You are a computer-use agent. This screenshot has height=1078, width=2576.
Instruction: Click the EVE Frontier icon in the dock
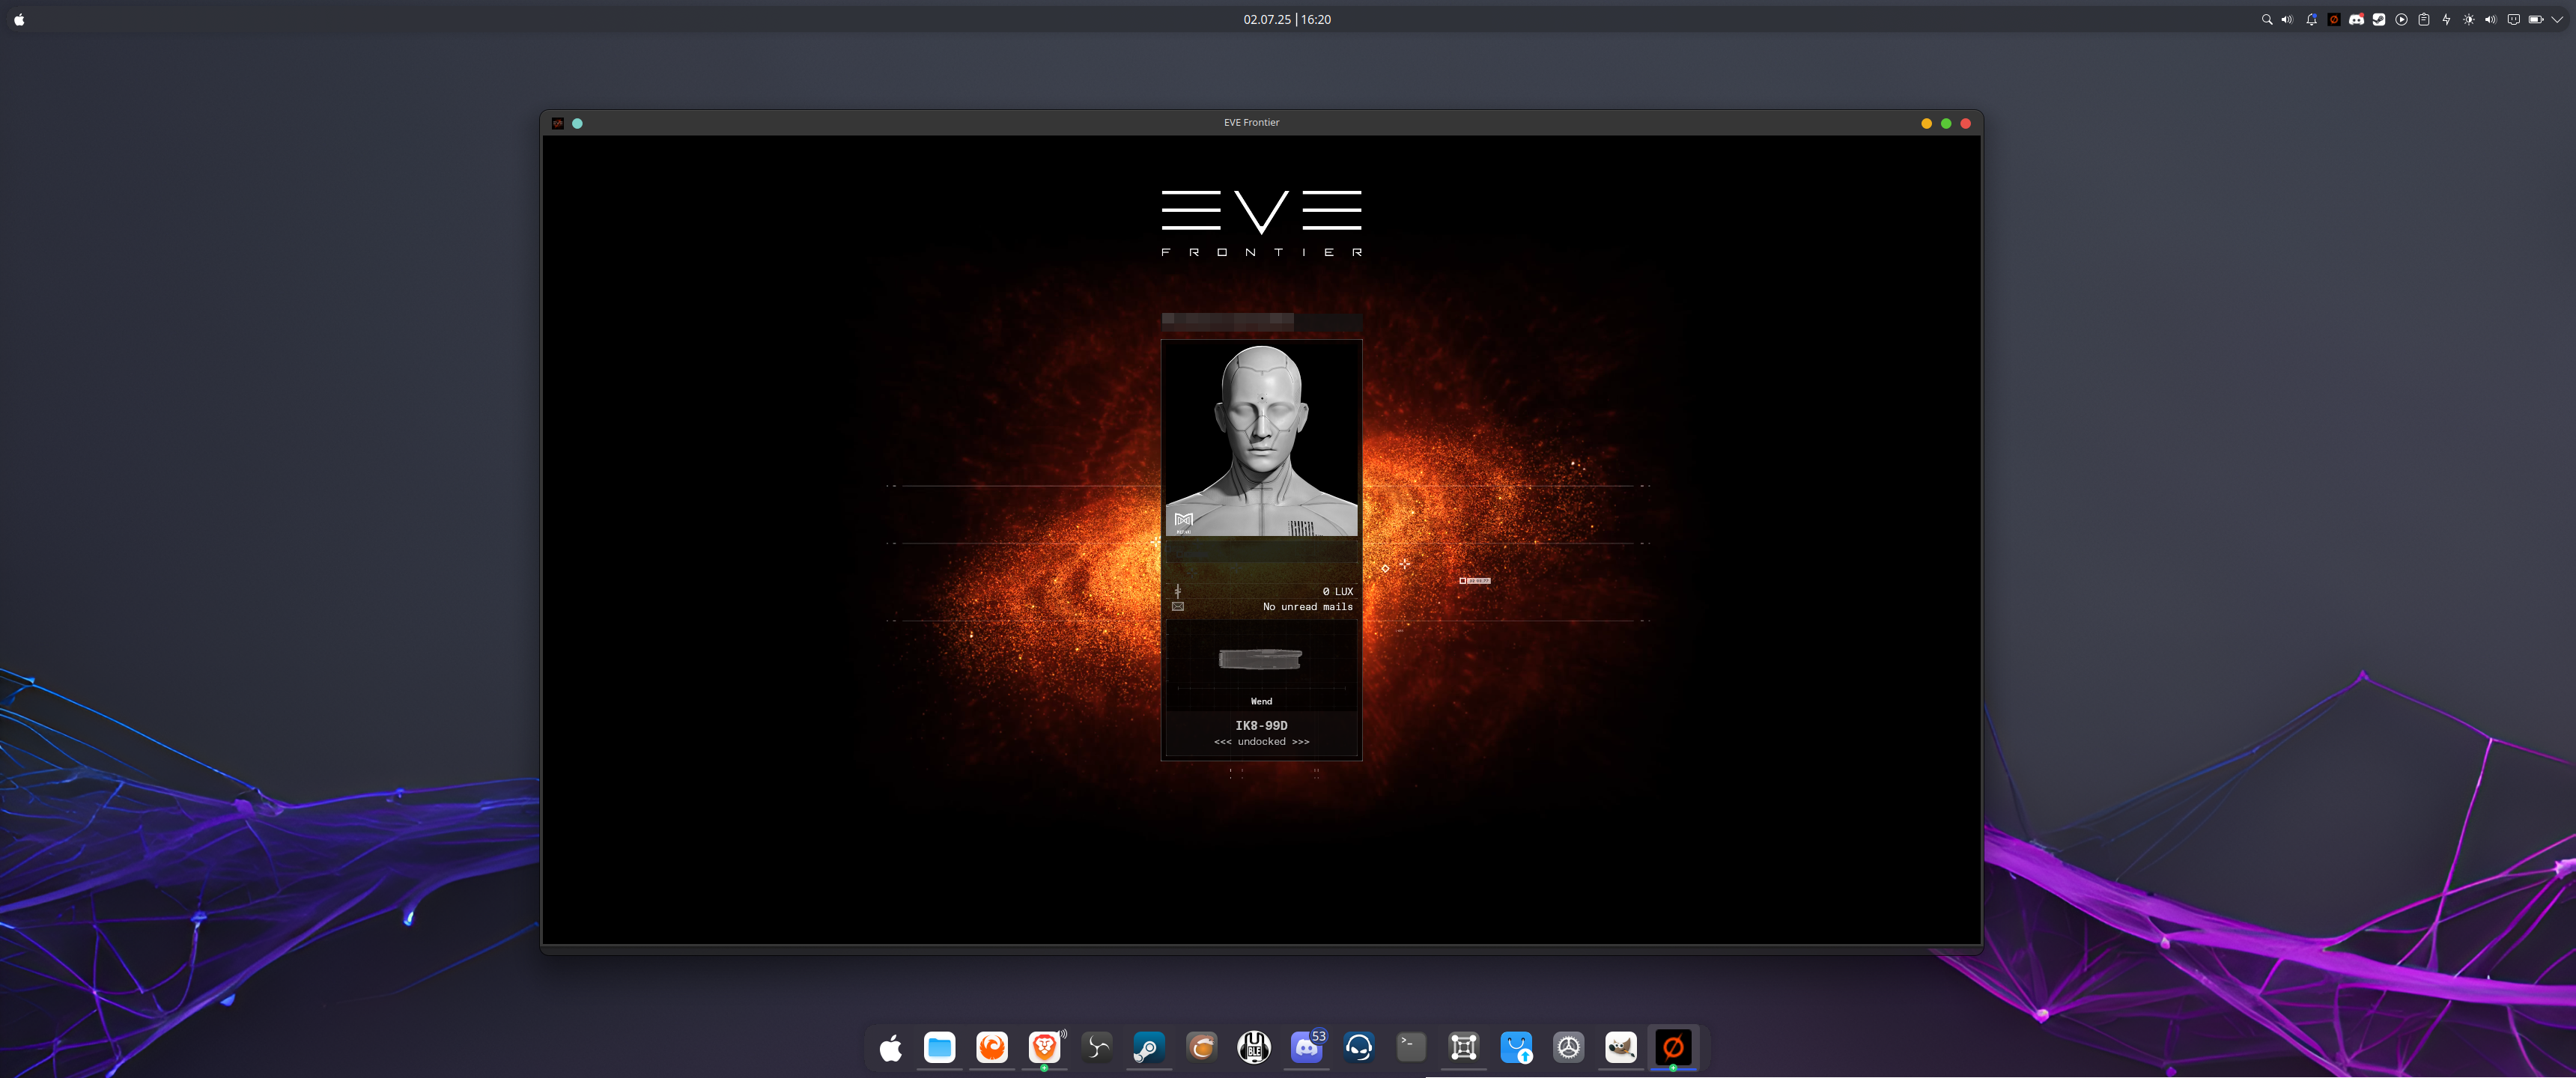[x=1673, y=1047]
